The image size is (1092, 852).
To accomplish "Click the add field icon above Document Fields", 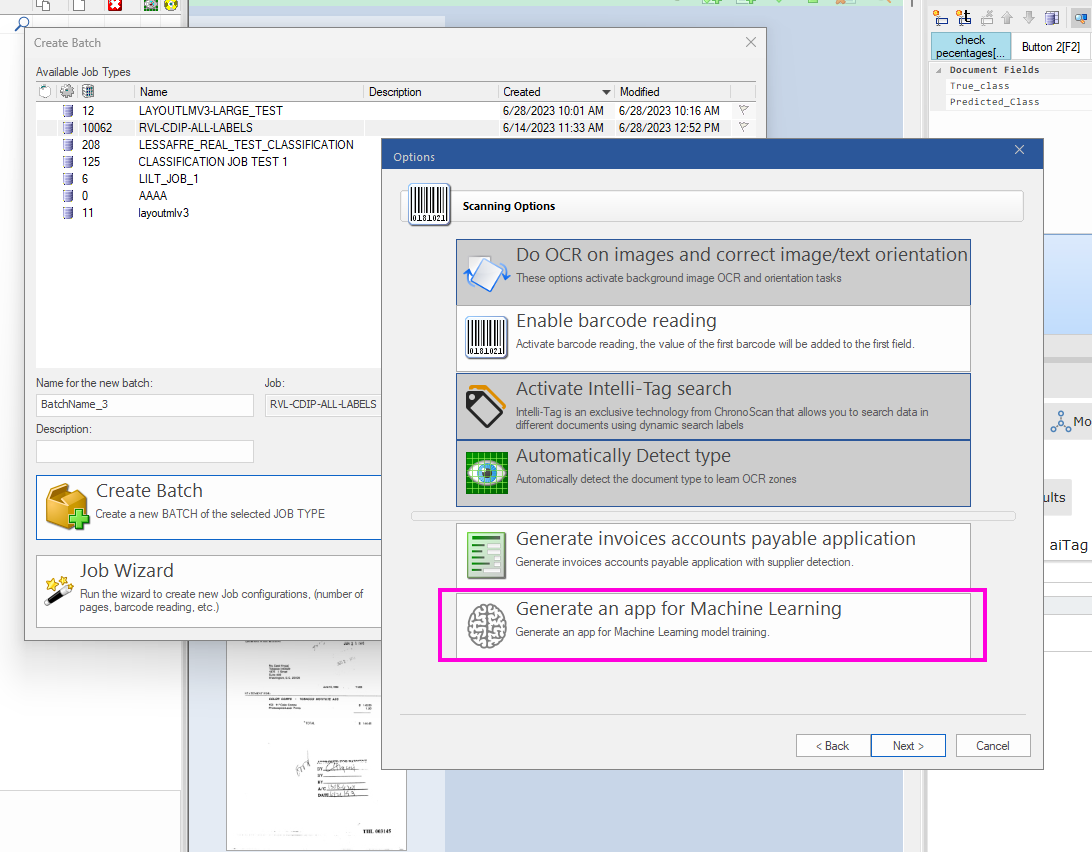I will click(x=941, y=18).
